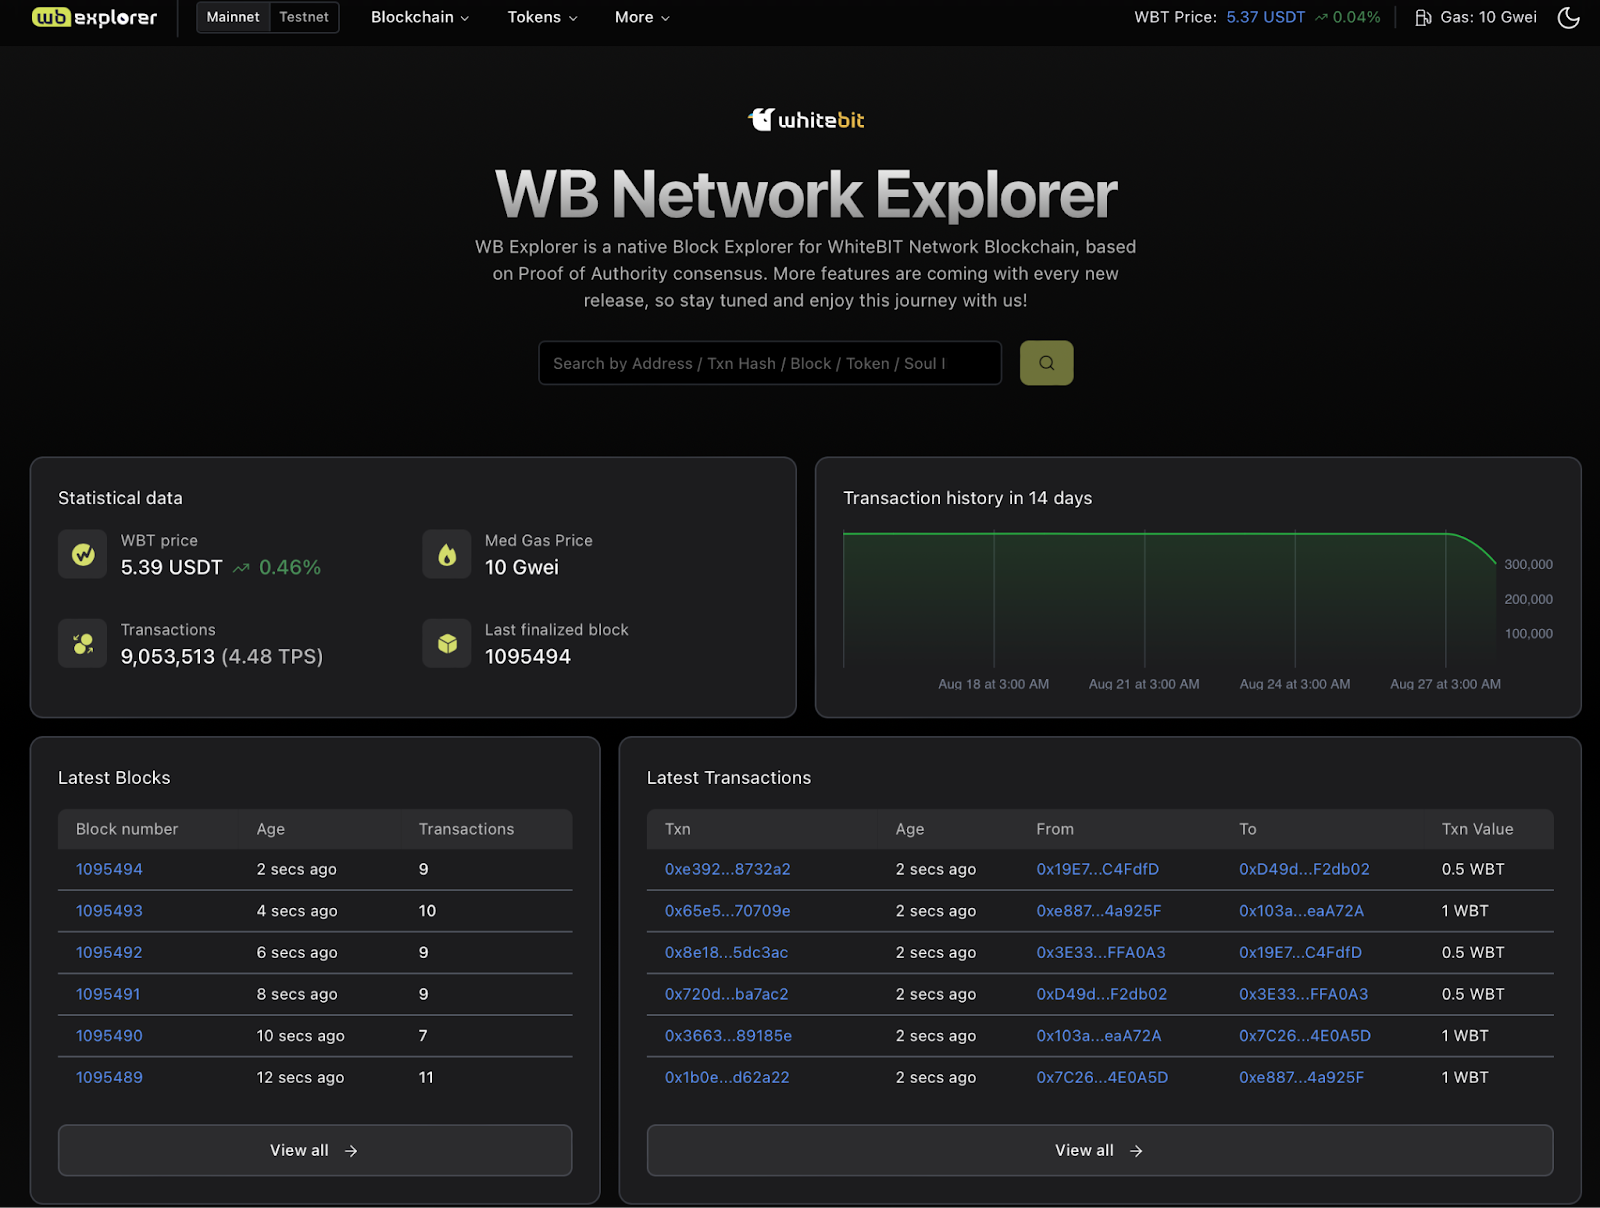Open block 1095489 details

[x=109, y=1077]
